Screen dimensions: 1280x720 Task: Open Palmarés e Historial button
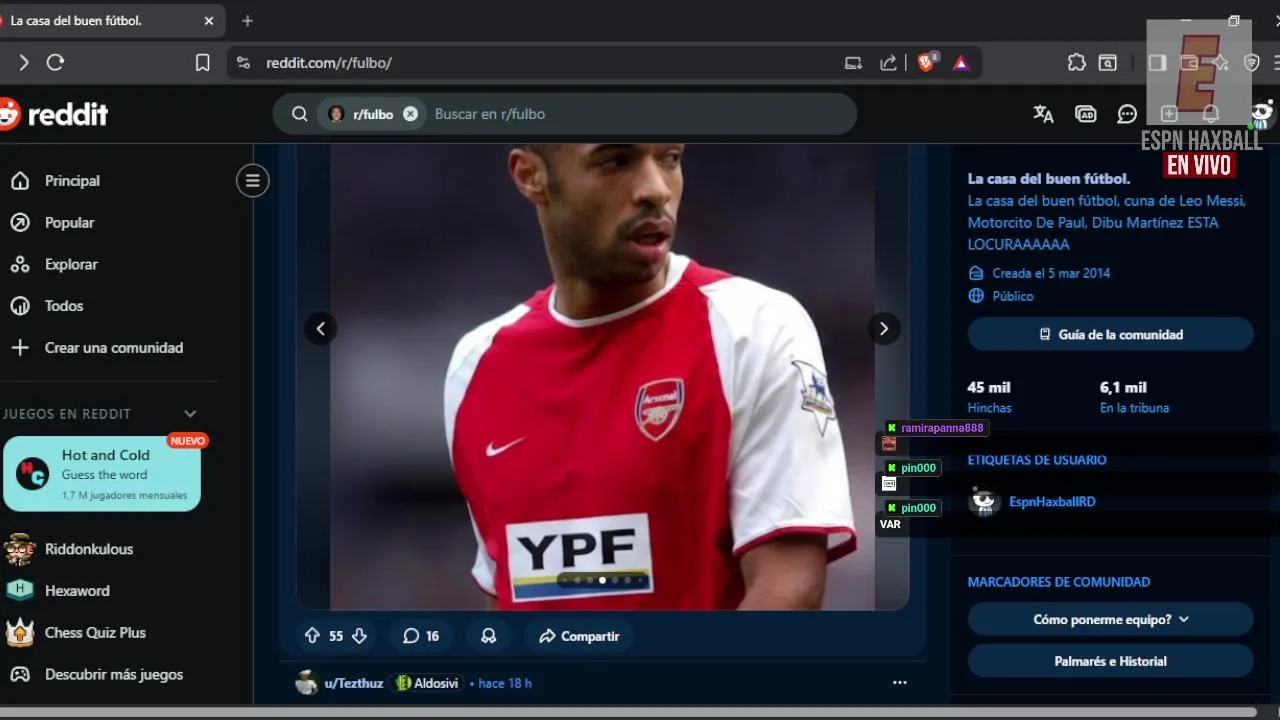click(x=1110, y=662)
